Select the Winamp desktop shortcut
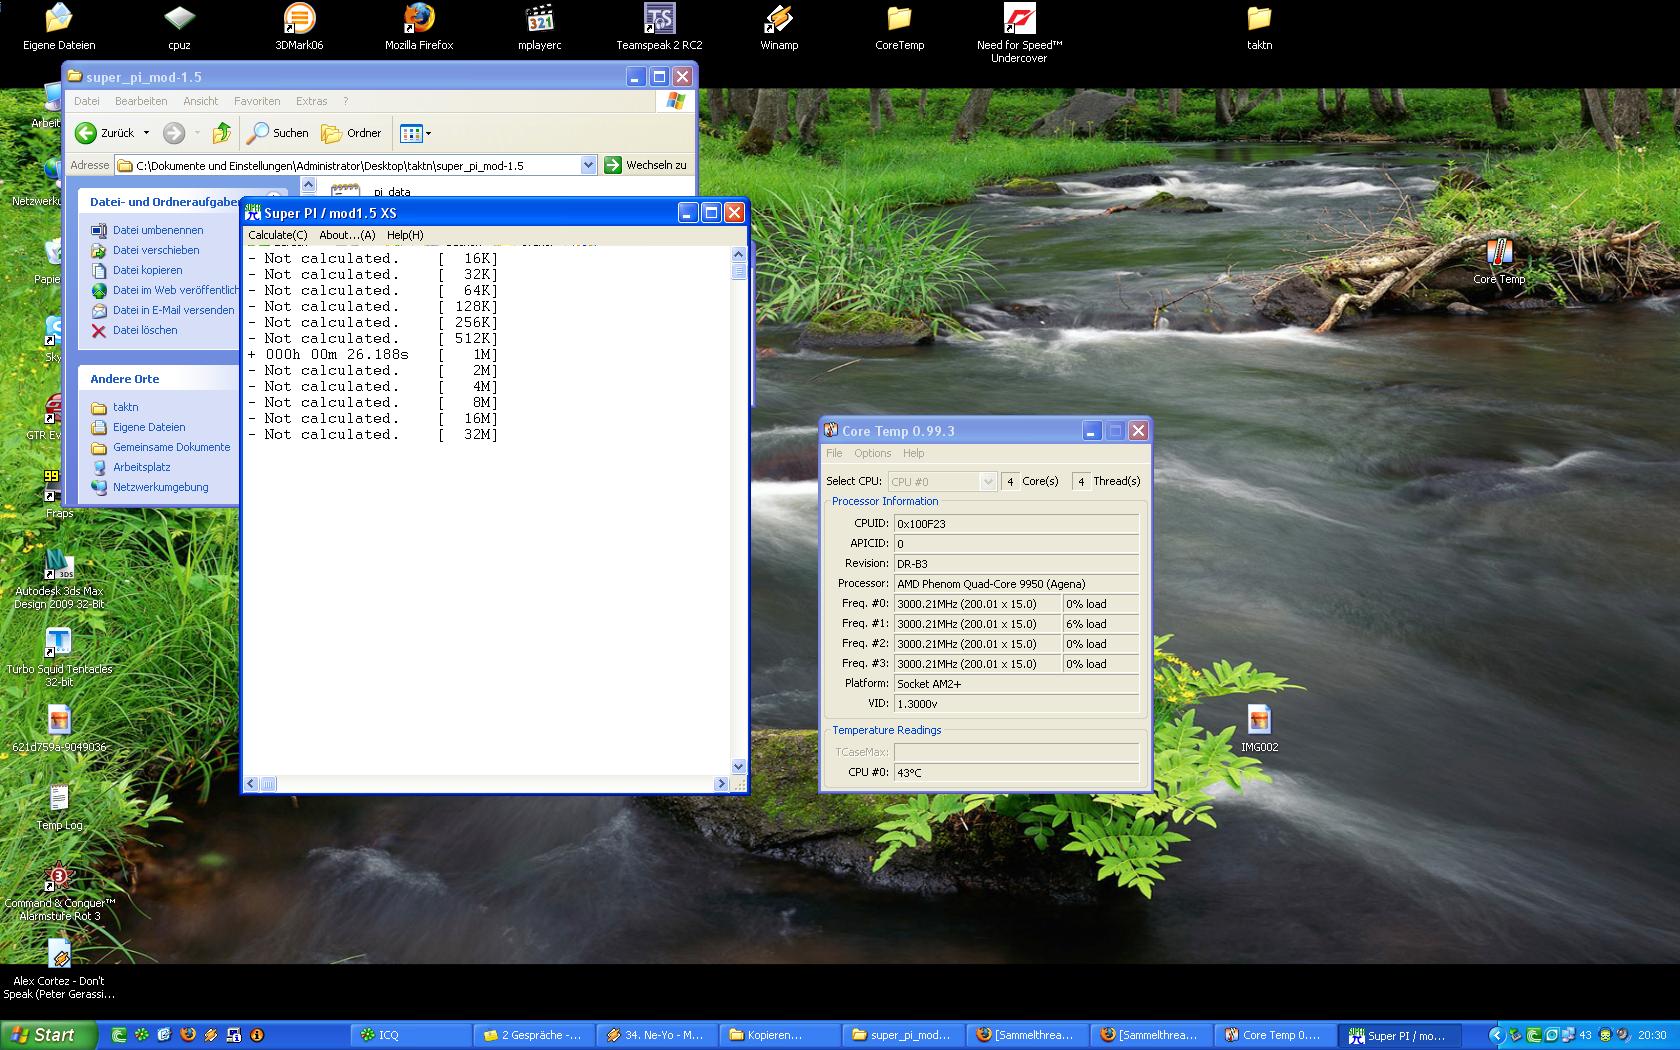 click(779, 27)
